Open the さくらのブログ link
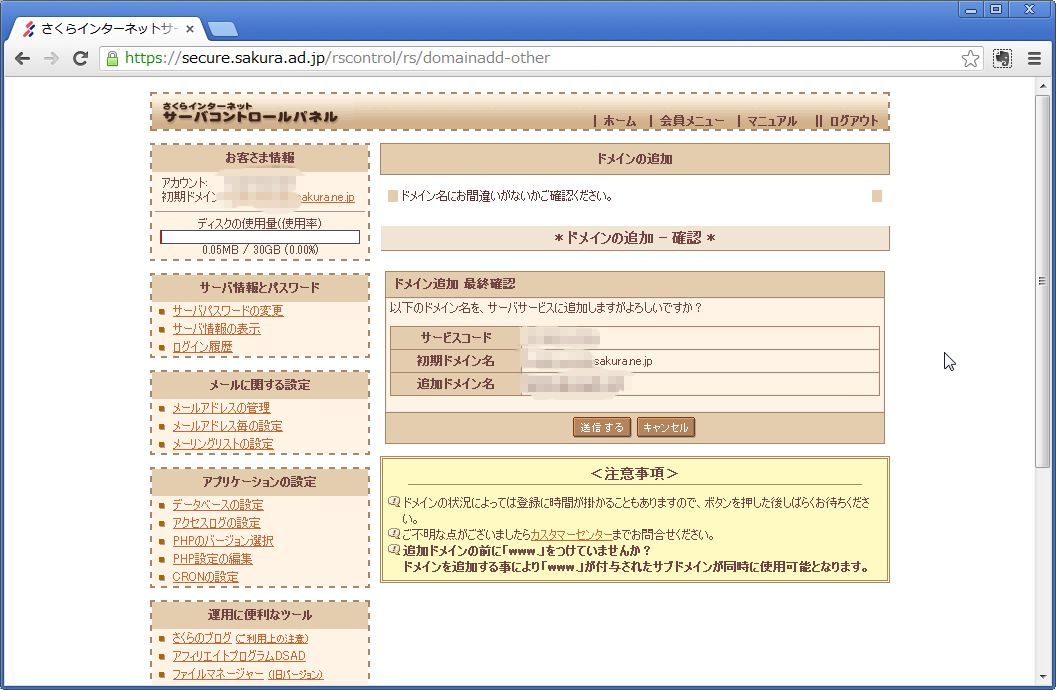Image resolution: width=1056 pixels, height=690 pixels. click(x=202, y=637)
